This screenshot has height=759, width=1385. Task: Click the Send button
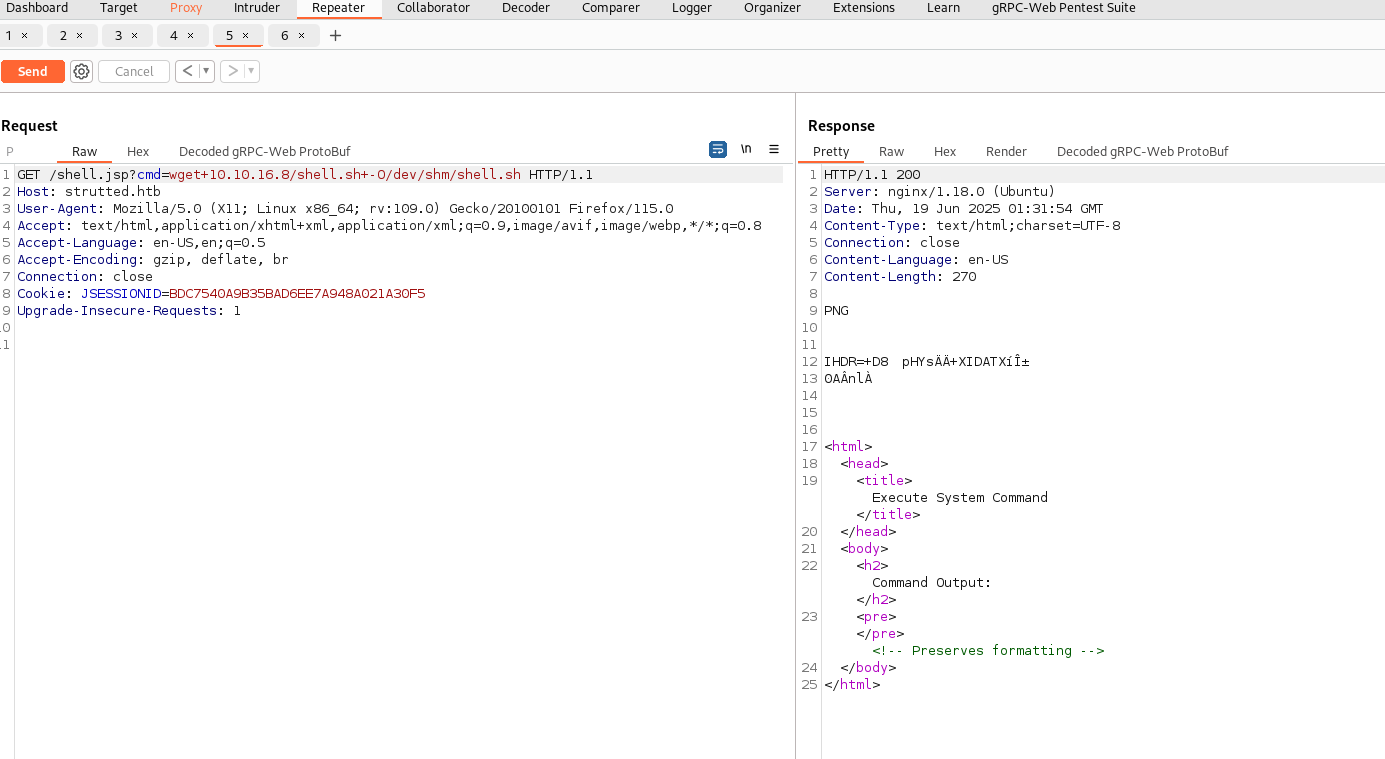pos(32,71)
